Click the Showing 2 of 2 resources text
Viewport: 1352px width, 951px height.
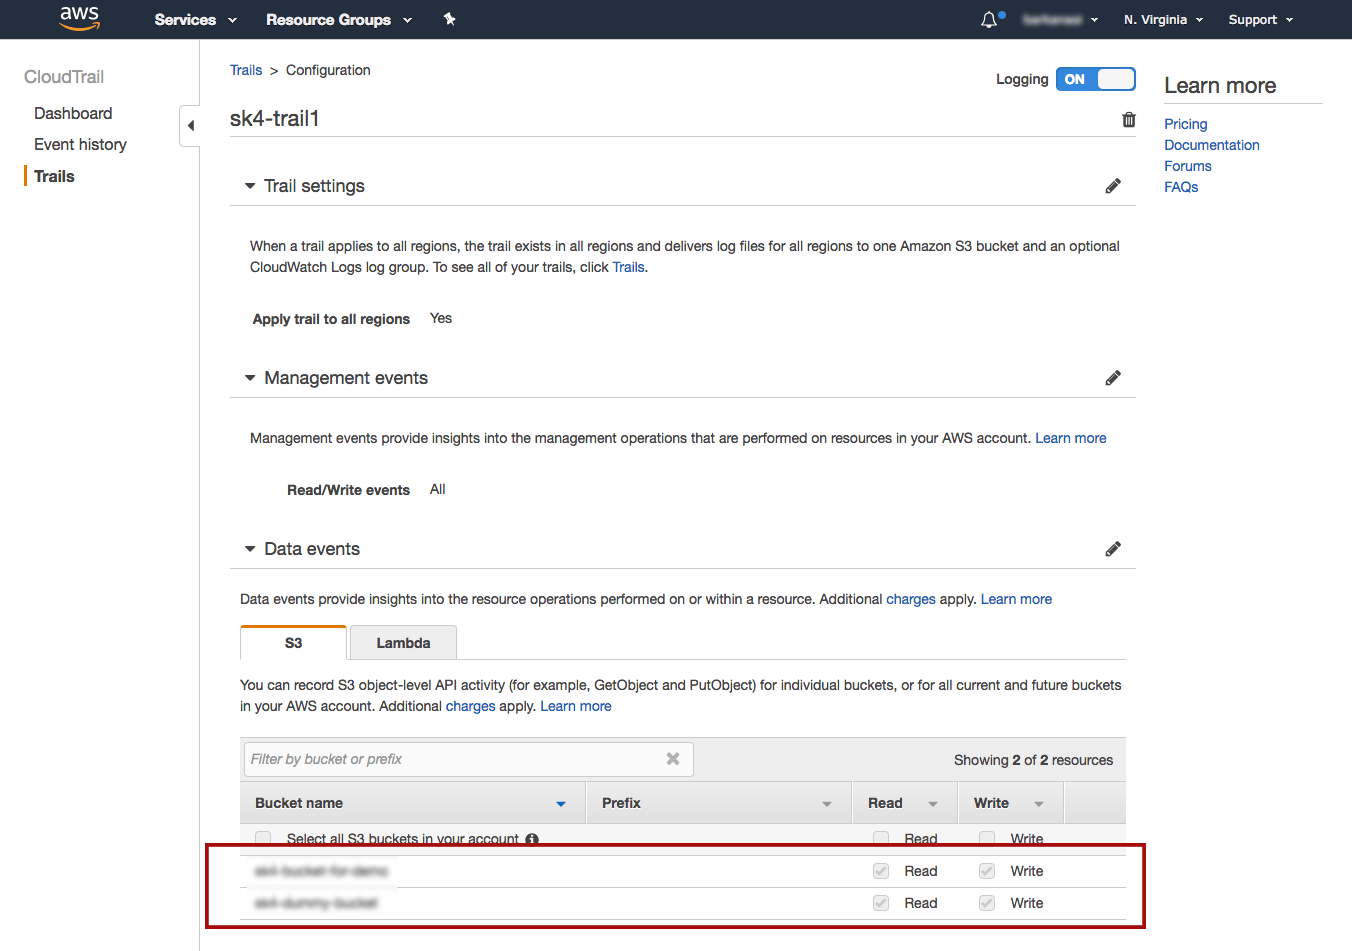[x=1033, y=760]
